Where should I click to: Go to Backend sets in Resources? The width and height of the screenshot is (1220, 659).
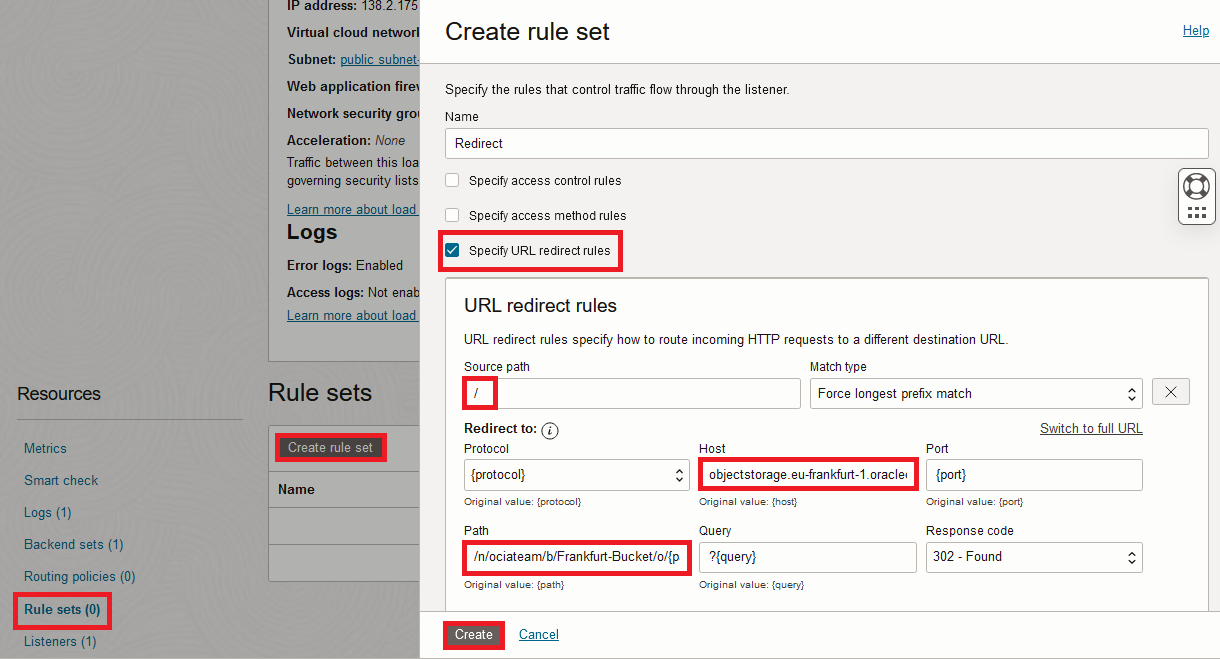[73, 545]
